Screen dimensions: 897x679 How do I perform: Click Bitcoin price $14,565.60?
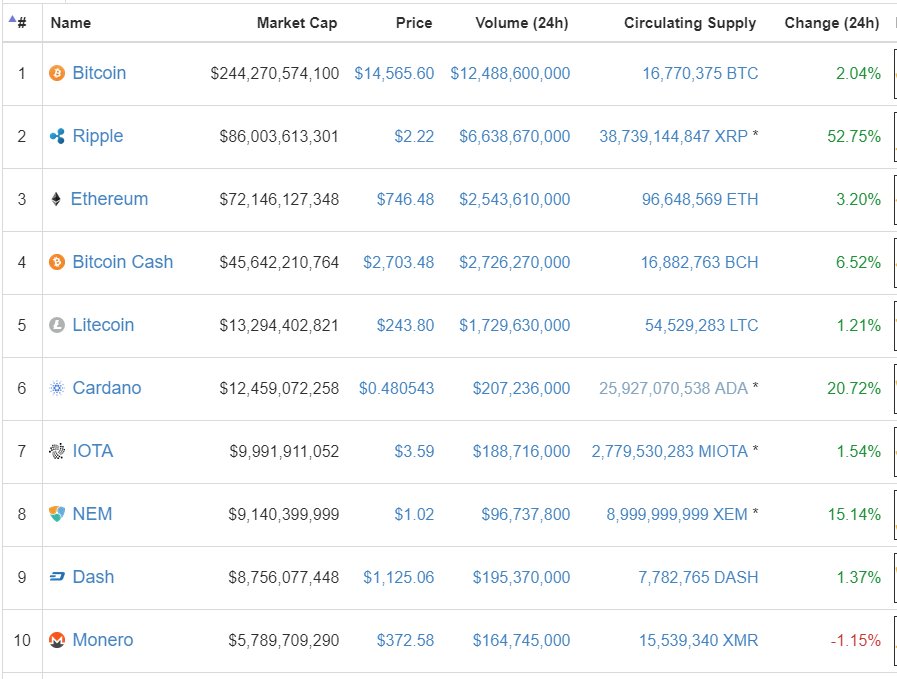(x=394, y=73)
